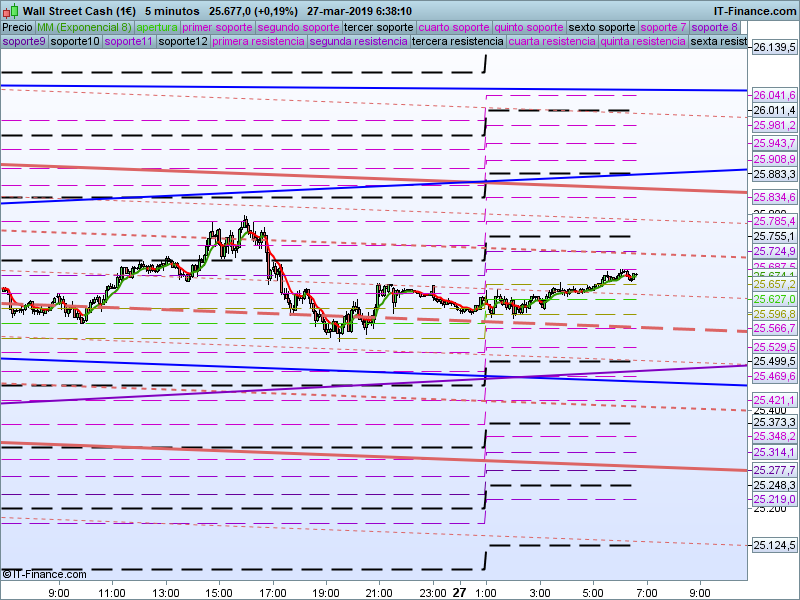Viewport: 800px width, 600px height.
Task: Click the 25.499,5 price axis label
Action: point(774,361)
